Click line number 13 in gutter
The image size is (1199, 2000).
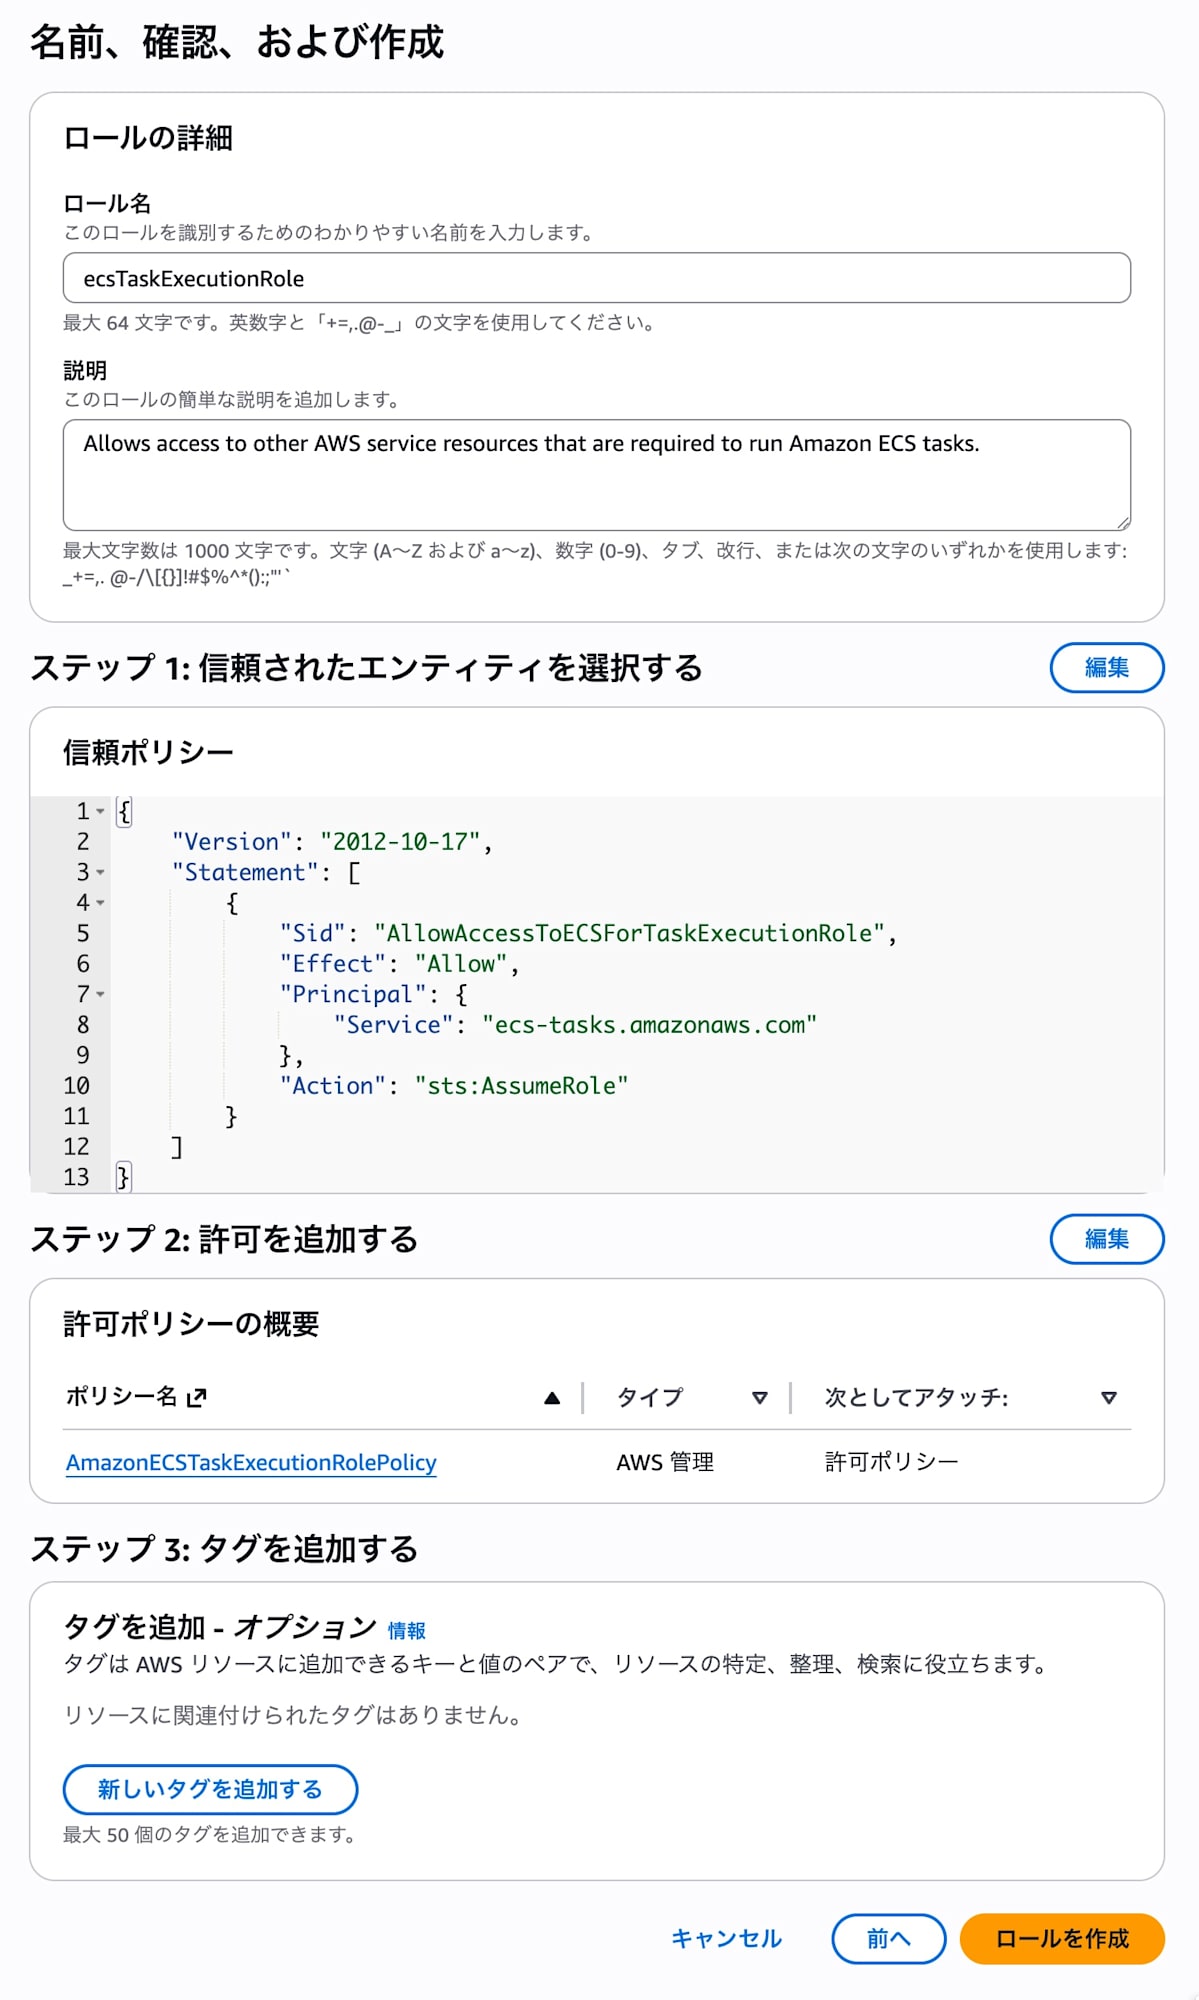point(76,1177)
